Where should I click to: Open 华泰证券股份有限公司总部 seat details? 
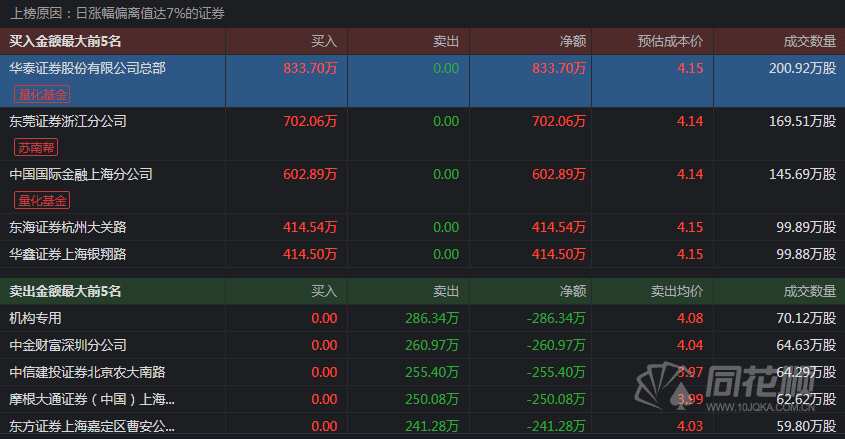tap(87, 69)
